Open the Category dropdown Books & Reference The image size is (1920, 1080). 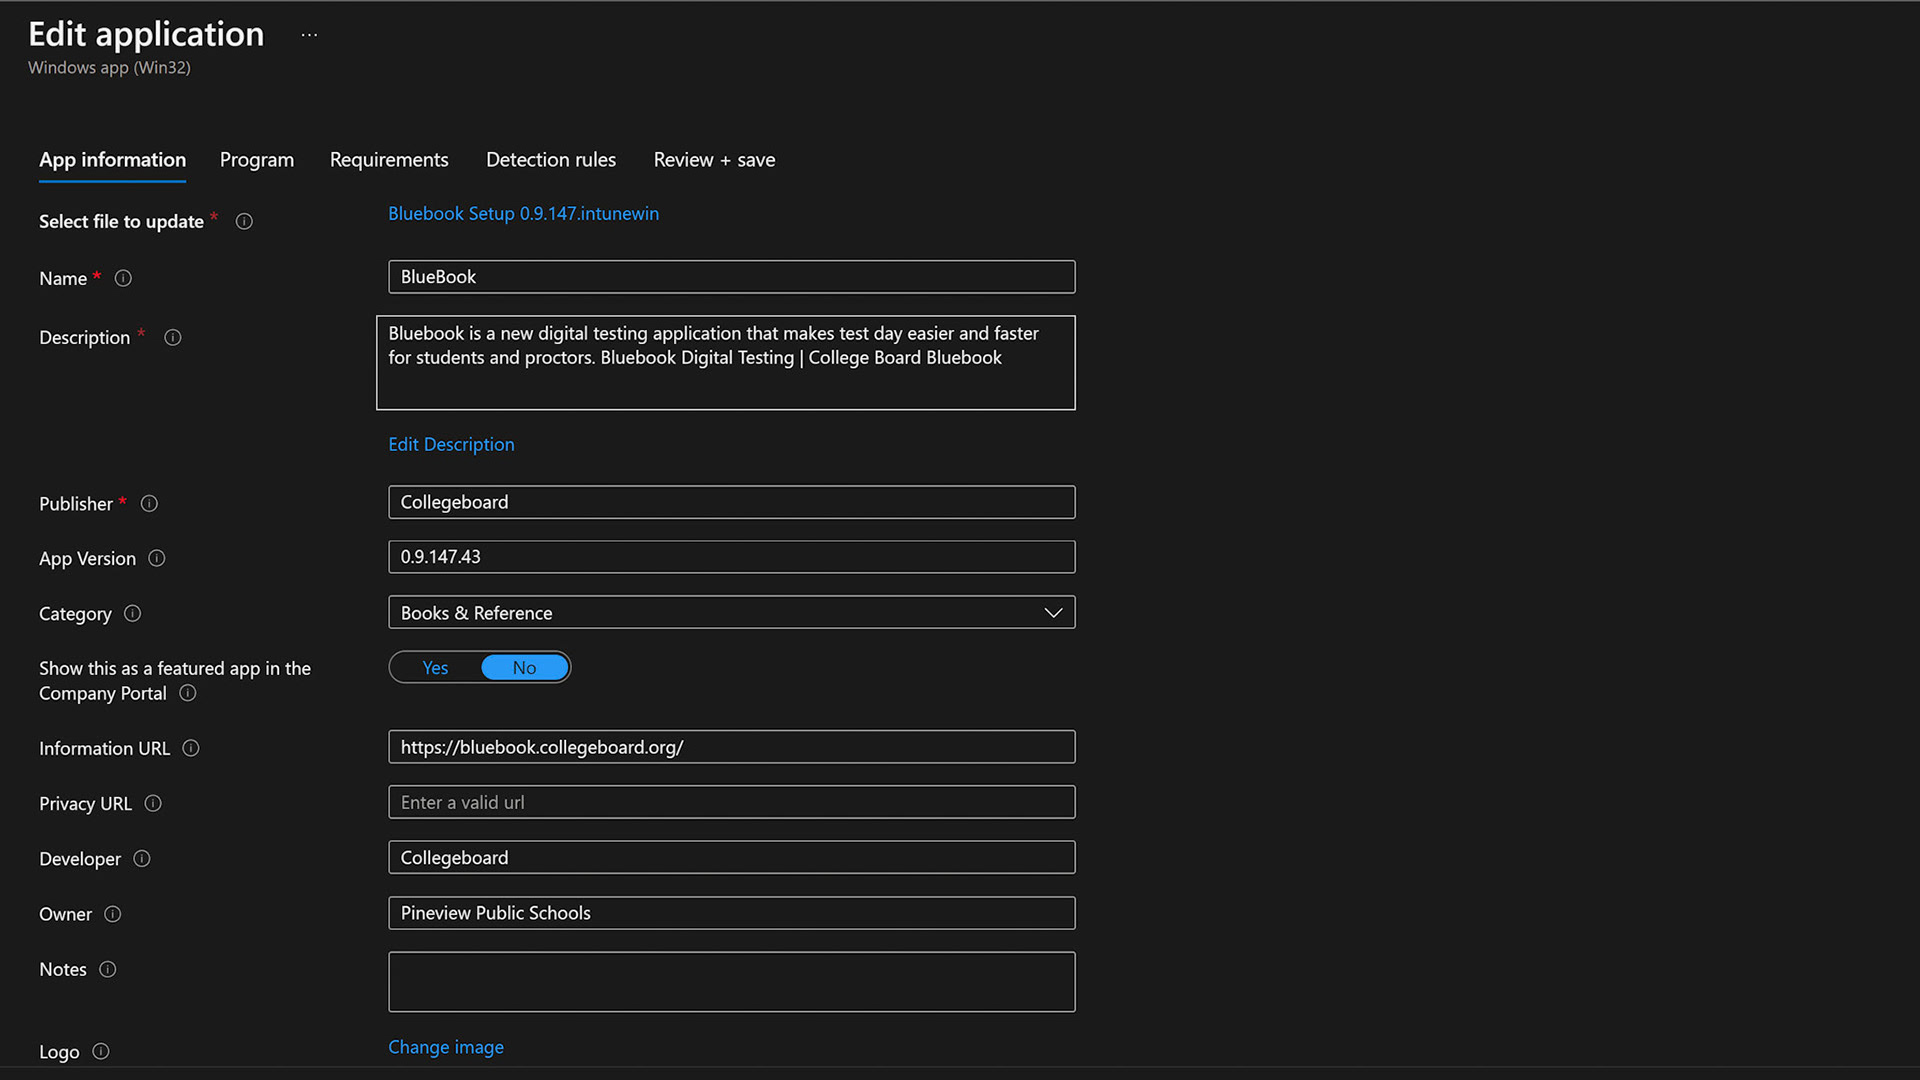click(732, 613)
